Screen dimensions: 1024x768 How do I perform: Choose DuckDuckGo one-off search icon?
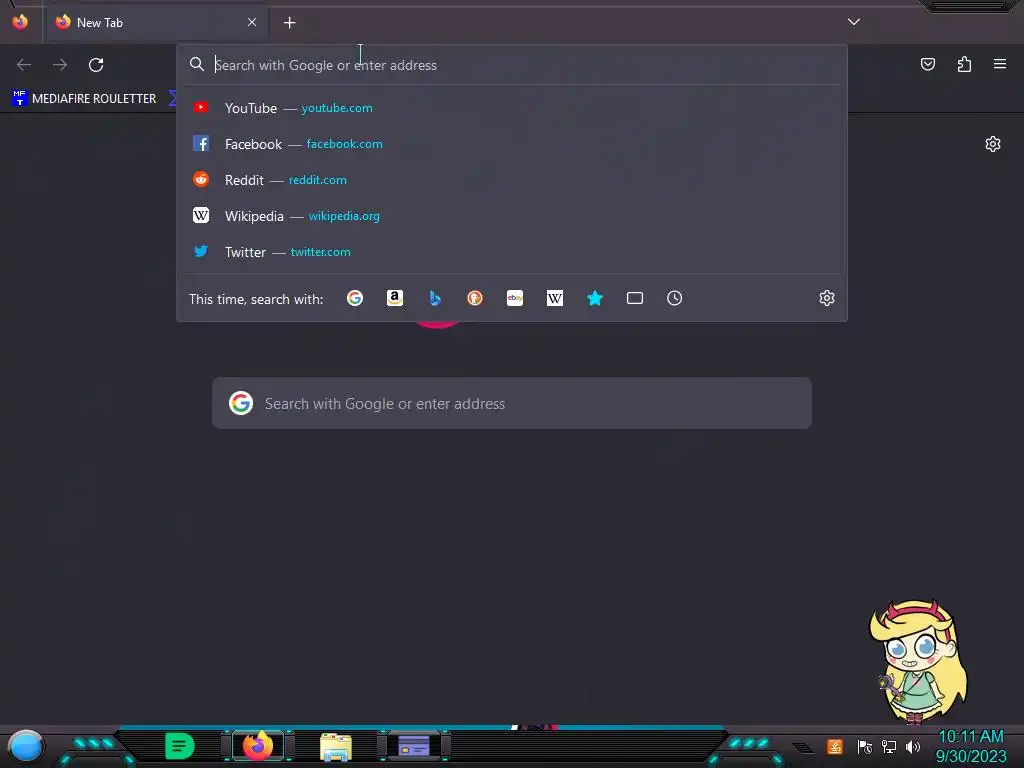pyautogui.click(x=475, y=298)
